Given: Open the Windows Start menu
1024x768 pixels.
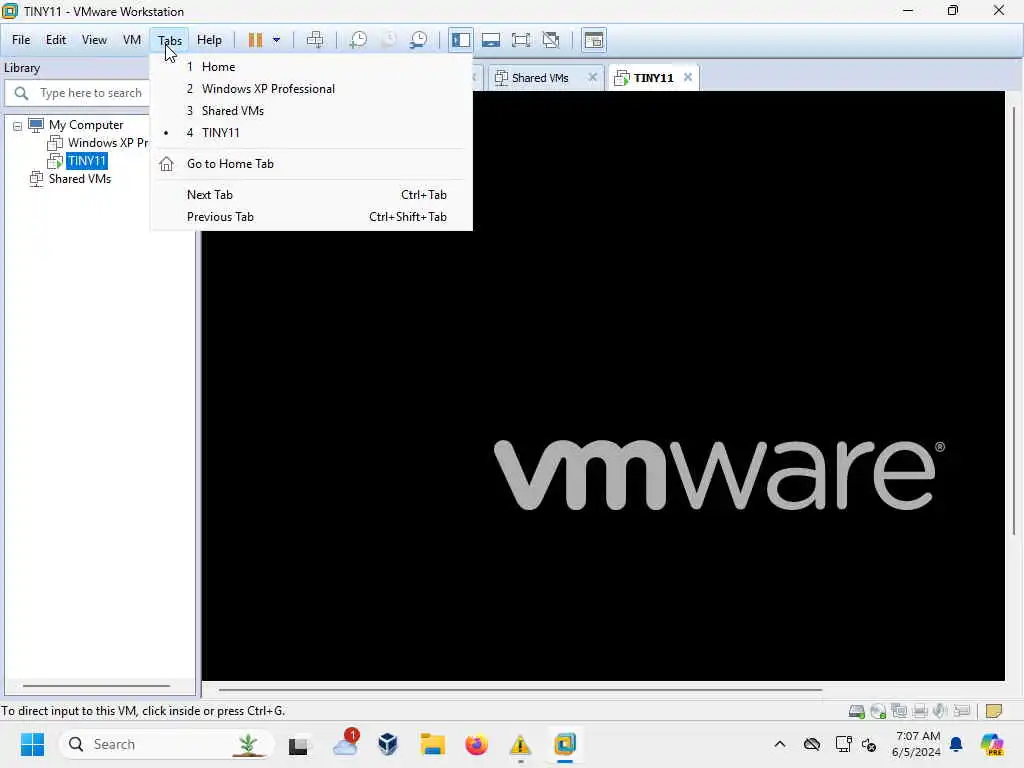Looking at the screenshot, I should pyautogui.click(x=32, y=744).
